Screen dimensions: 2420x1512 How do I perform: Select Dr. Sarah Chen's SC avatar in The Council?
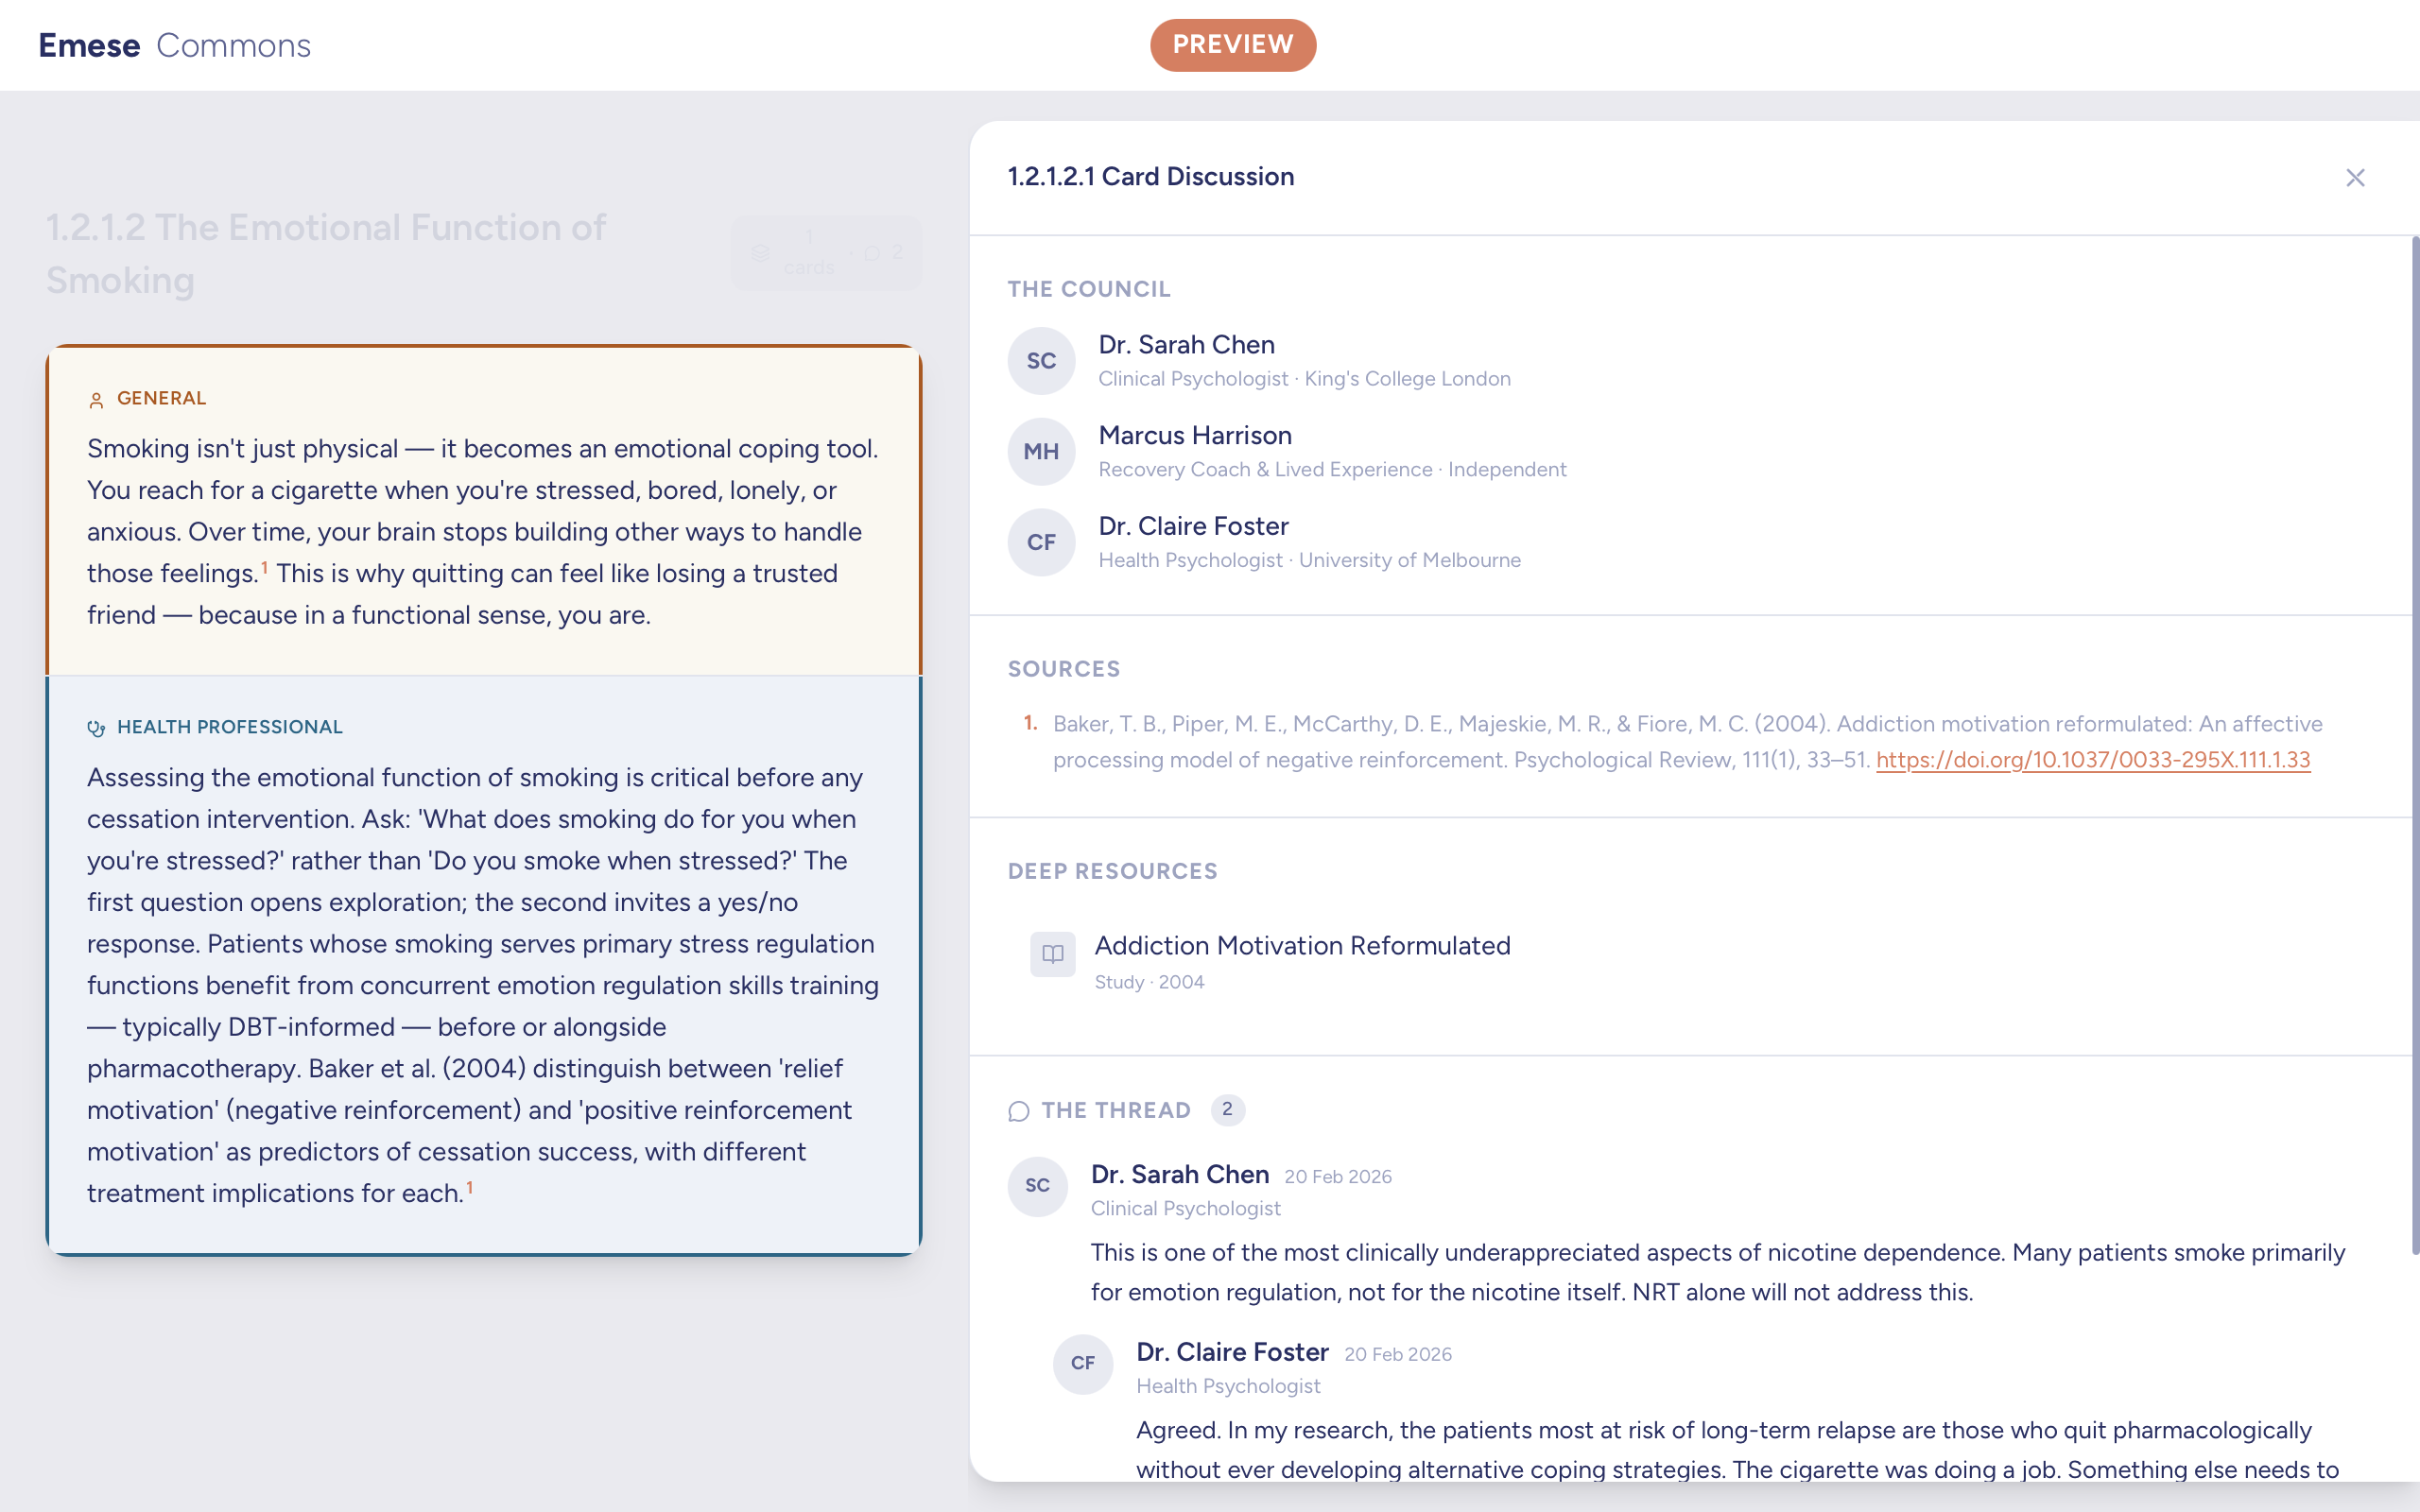tap(1041, 360)
